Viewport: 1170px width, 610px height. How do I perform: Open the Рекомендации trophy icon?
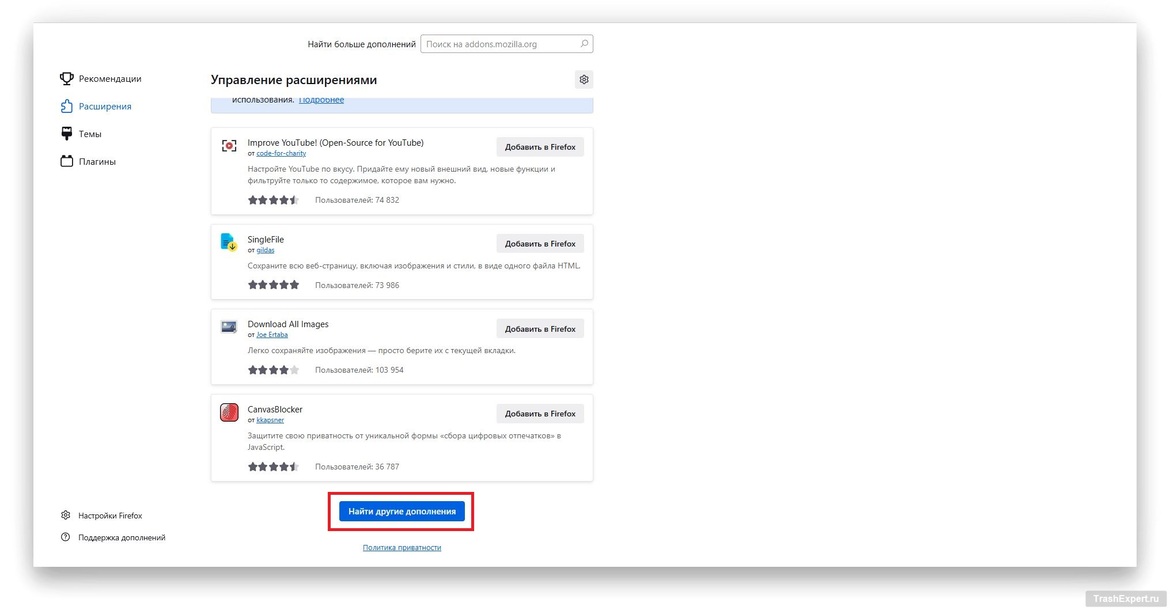click(x=66, y=78)
